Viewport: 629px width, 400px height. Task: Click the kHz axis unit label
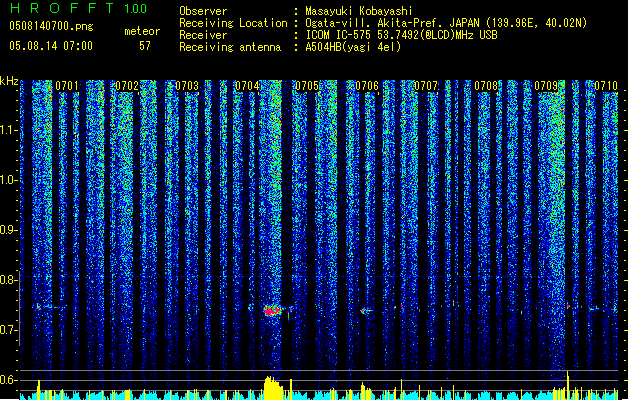[x=9, y=81]
